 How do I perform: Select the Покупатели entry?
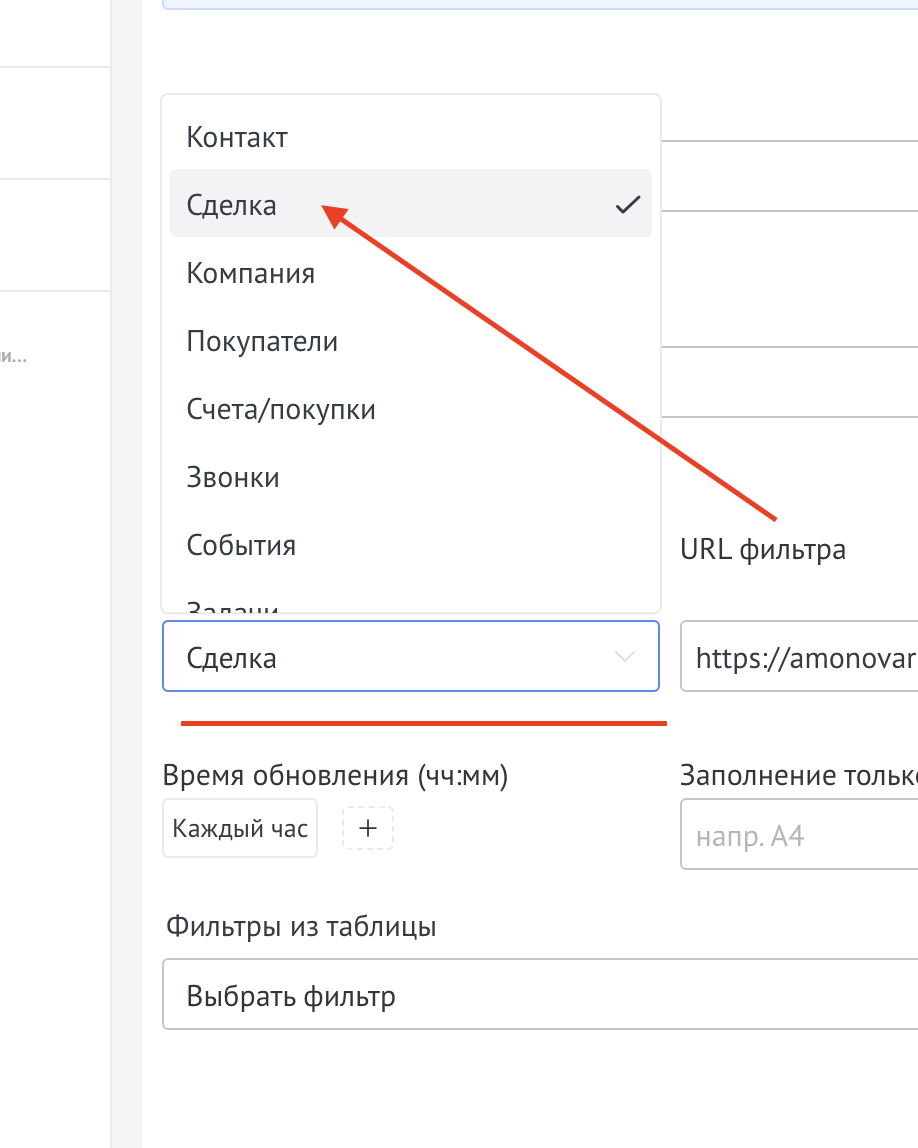[262, 341]
